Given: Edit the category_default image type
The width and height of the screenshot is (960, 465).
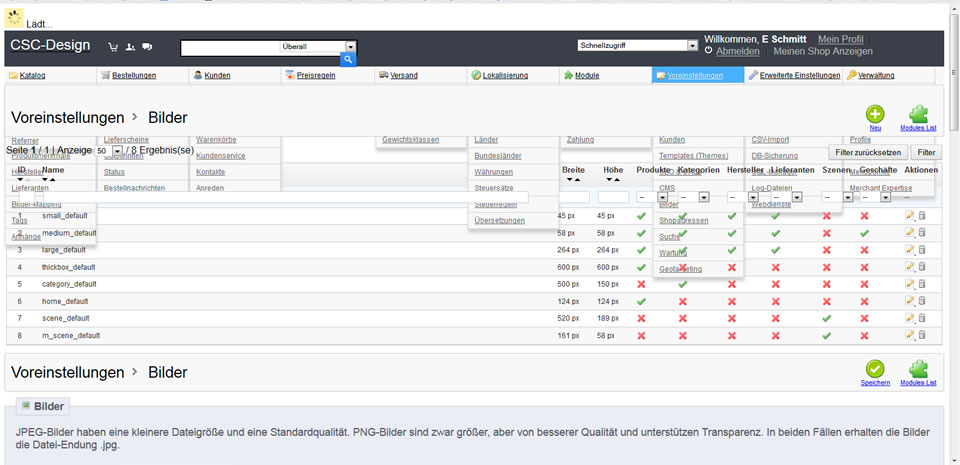Looking at the screenshot, I should click(x=910, y=284).
